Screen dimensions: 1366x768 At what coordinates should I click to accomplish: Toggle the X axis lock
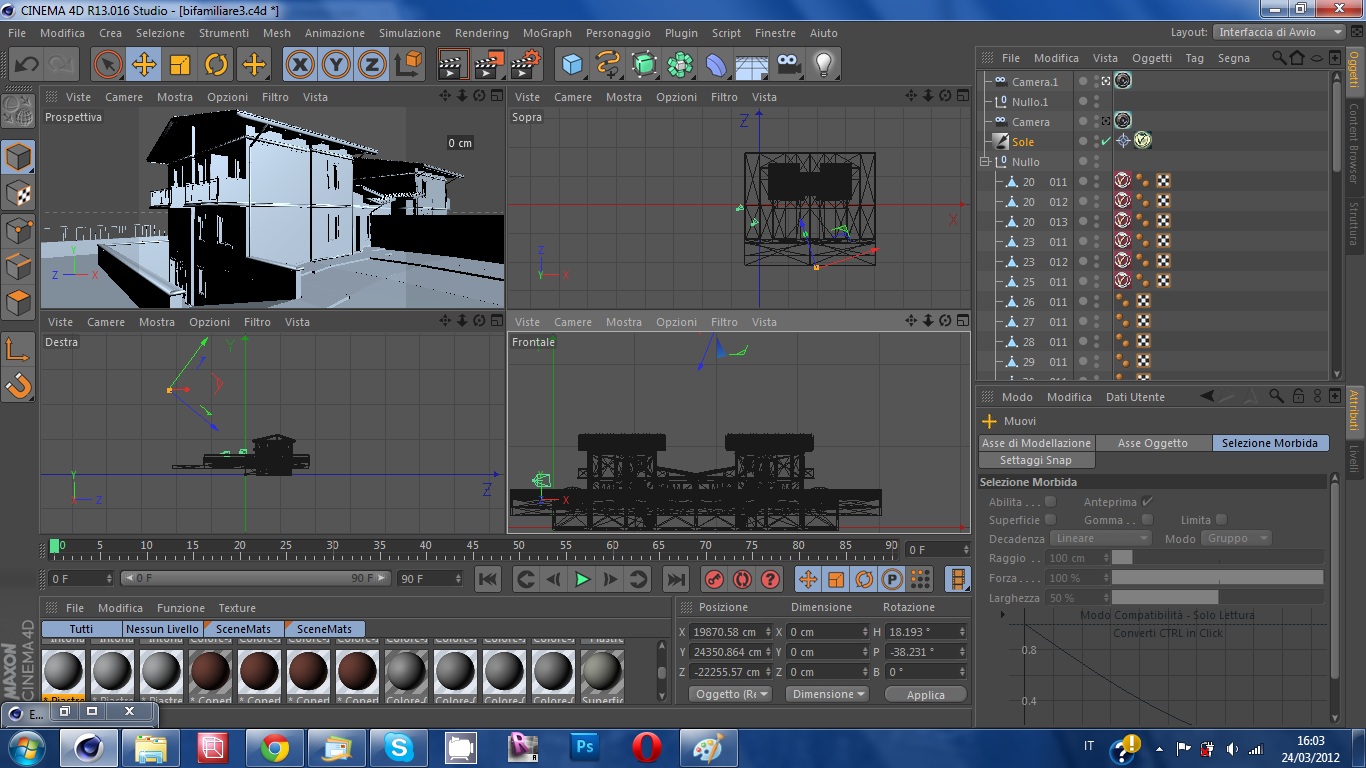(299, 65)
